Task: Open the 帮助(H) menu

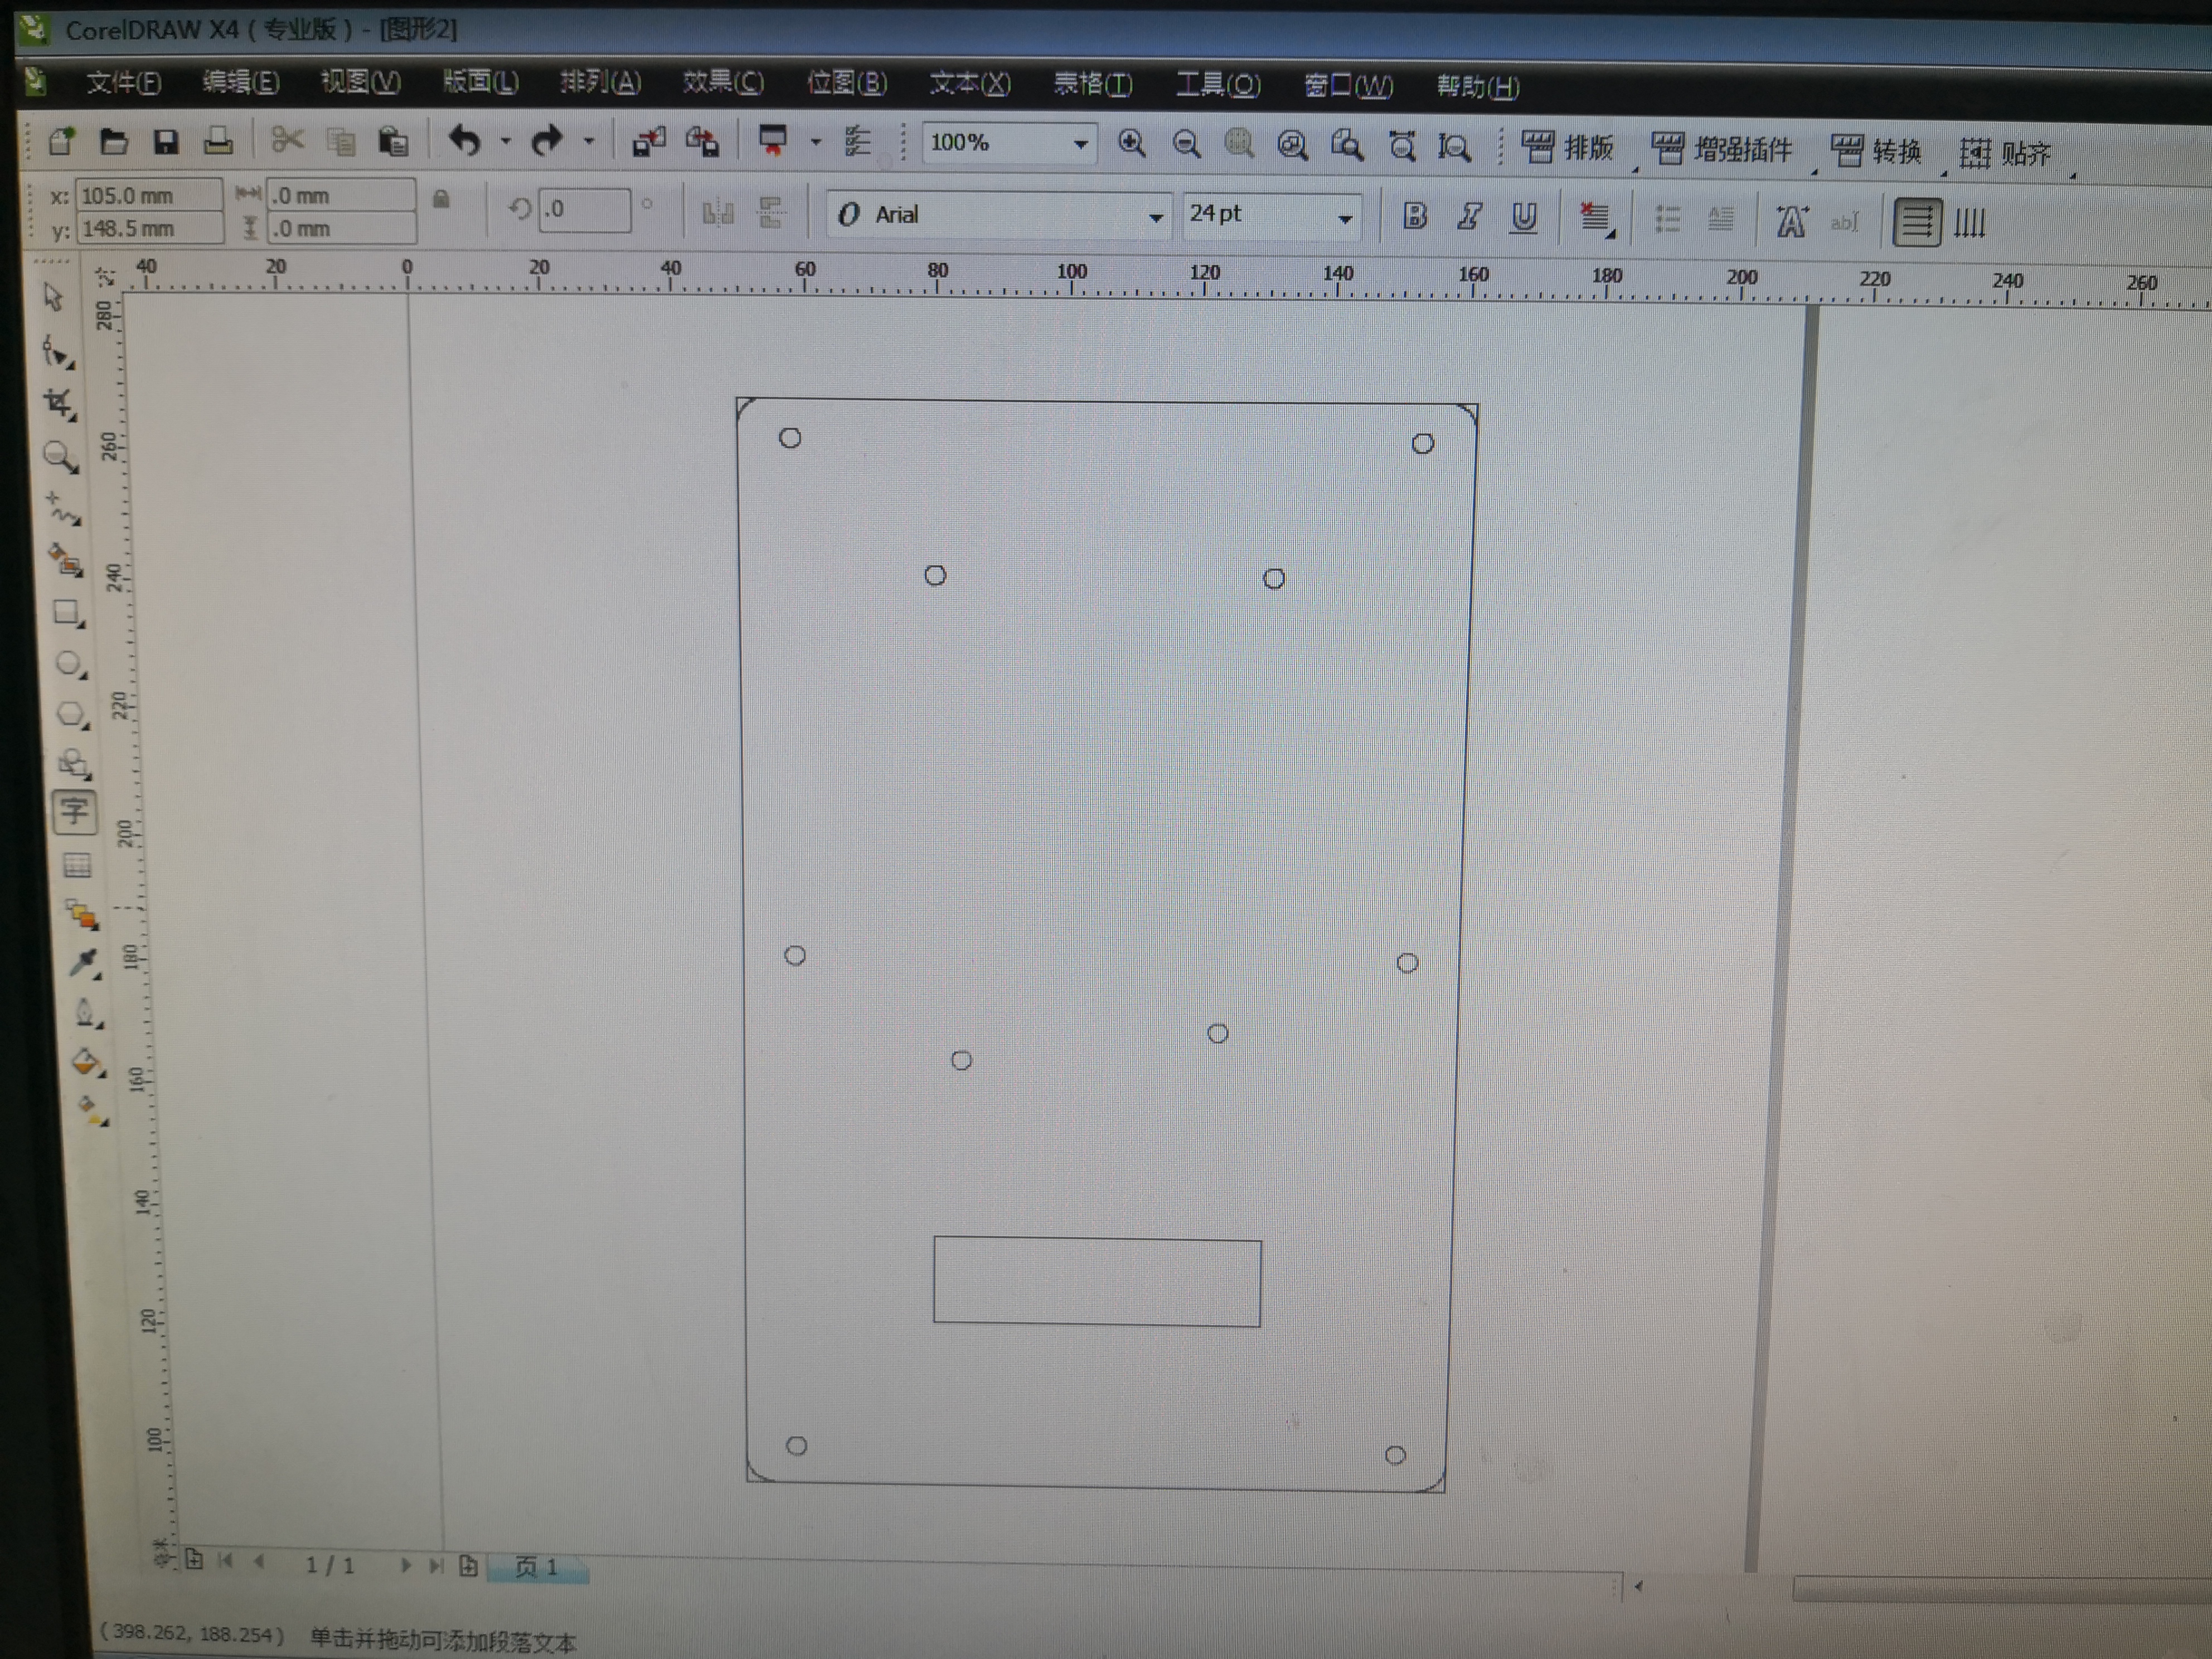Action: (1478, 87)
